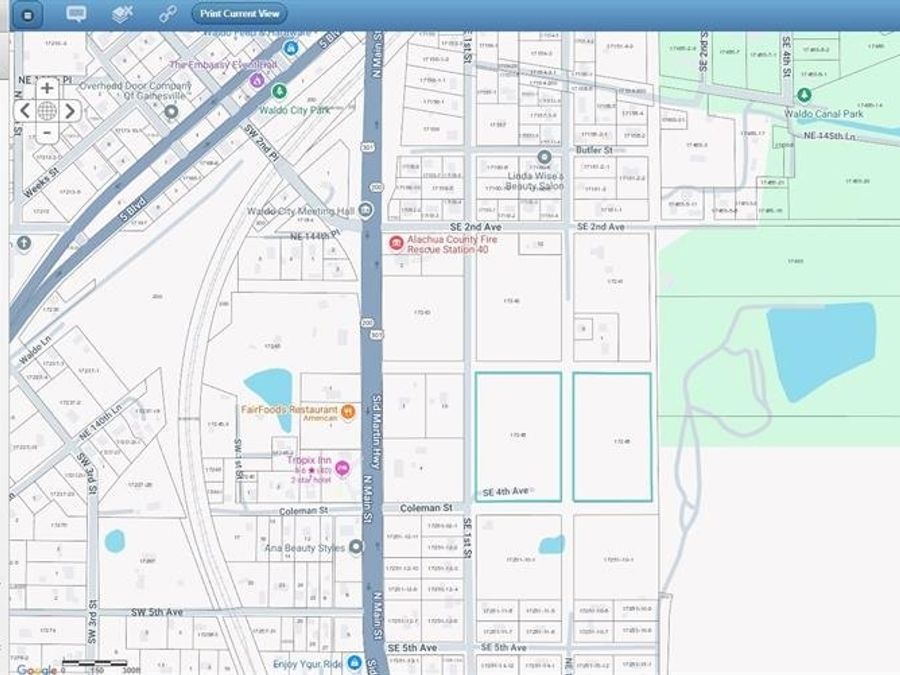Click the Waldo Canal Park pin
900x675 pixels.
804,95
